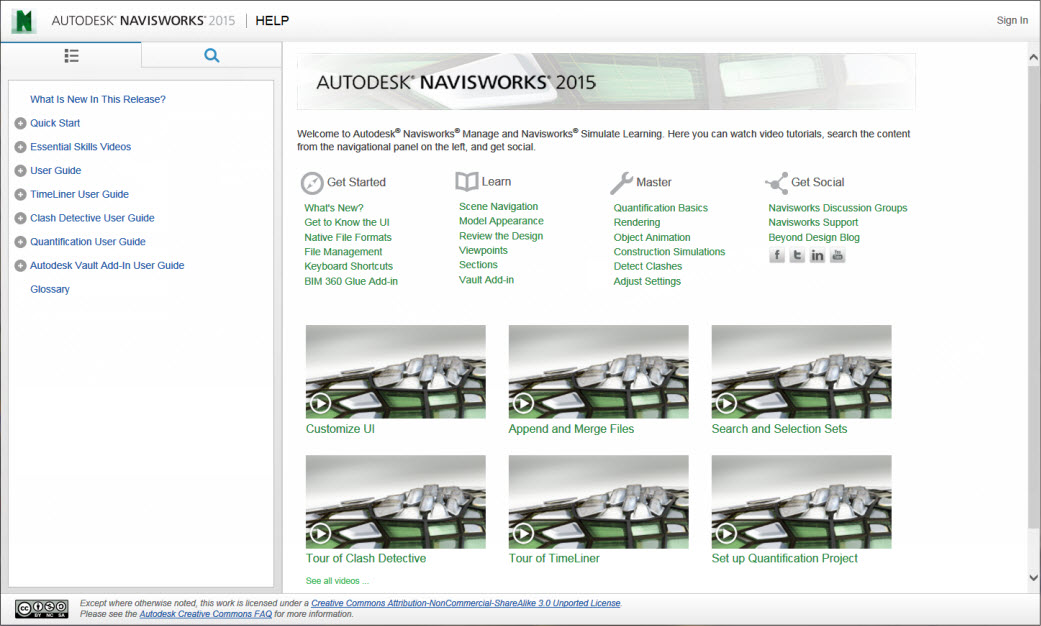Open Scene Navigation link
Screen dimensions: 1041x626
tap(499, 206)
